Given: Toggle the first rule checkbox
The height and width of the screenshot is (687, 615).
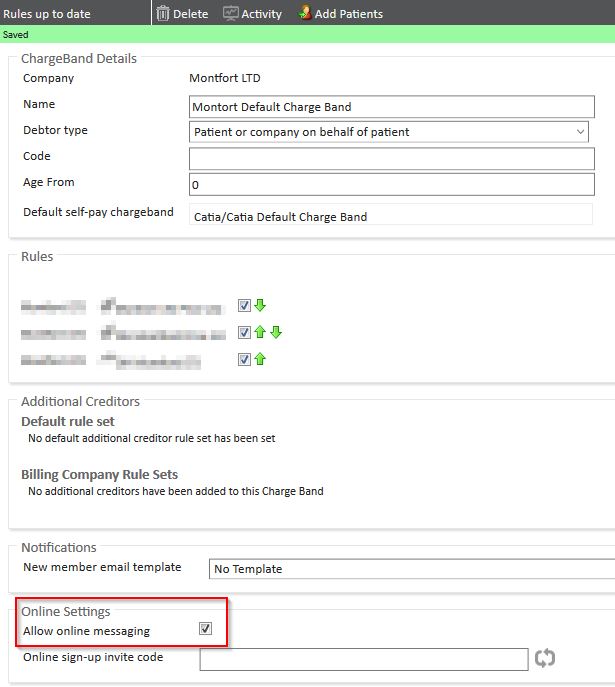Looking at the screenshot, I should [244, 306].
